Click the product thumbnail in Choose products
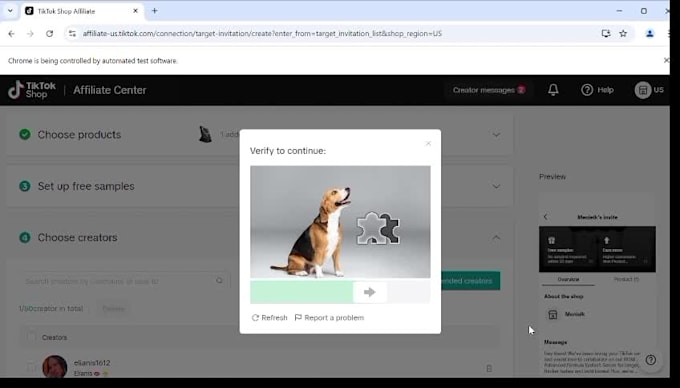680x388 pixels. click(205, 134)
